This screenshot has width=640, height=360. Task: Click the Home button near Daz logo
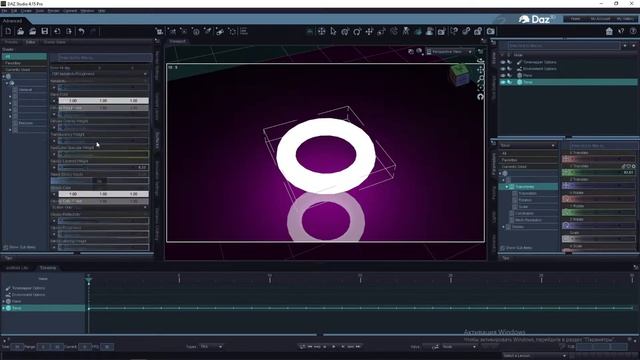[576, 19]
